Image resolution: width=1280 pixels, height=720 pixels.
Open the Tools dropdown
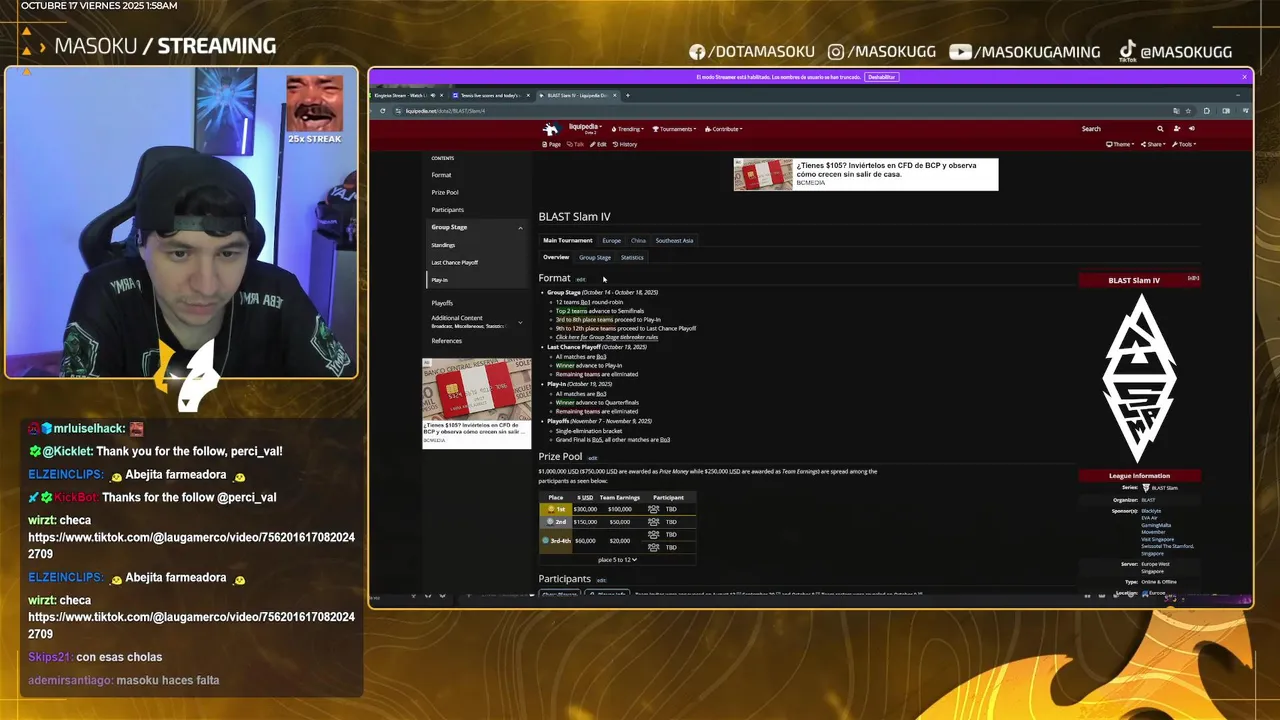click(x=1183, y=144)
